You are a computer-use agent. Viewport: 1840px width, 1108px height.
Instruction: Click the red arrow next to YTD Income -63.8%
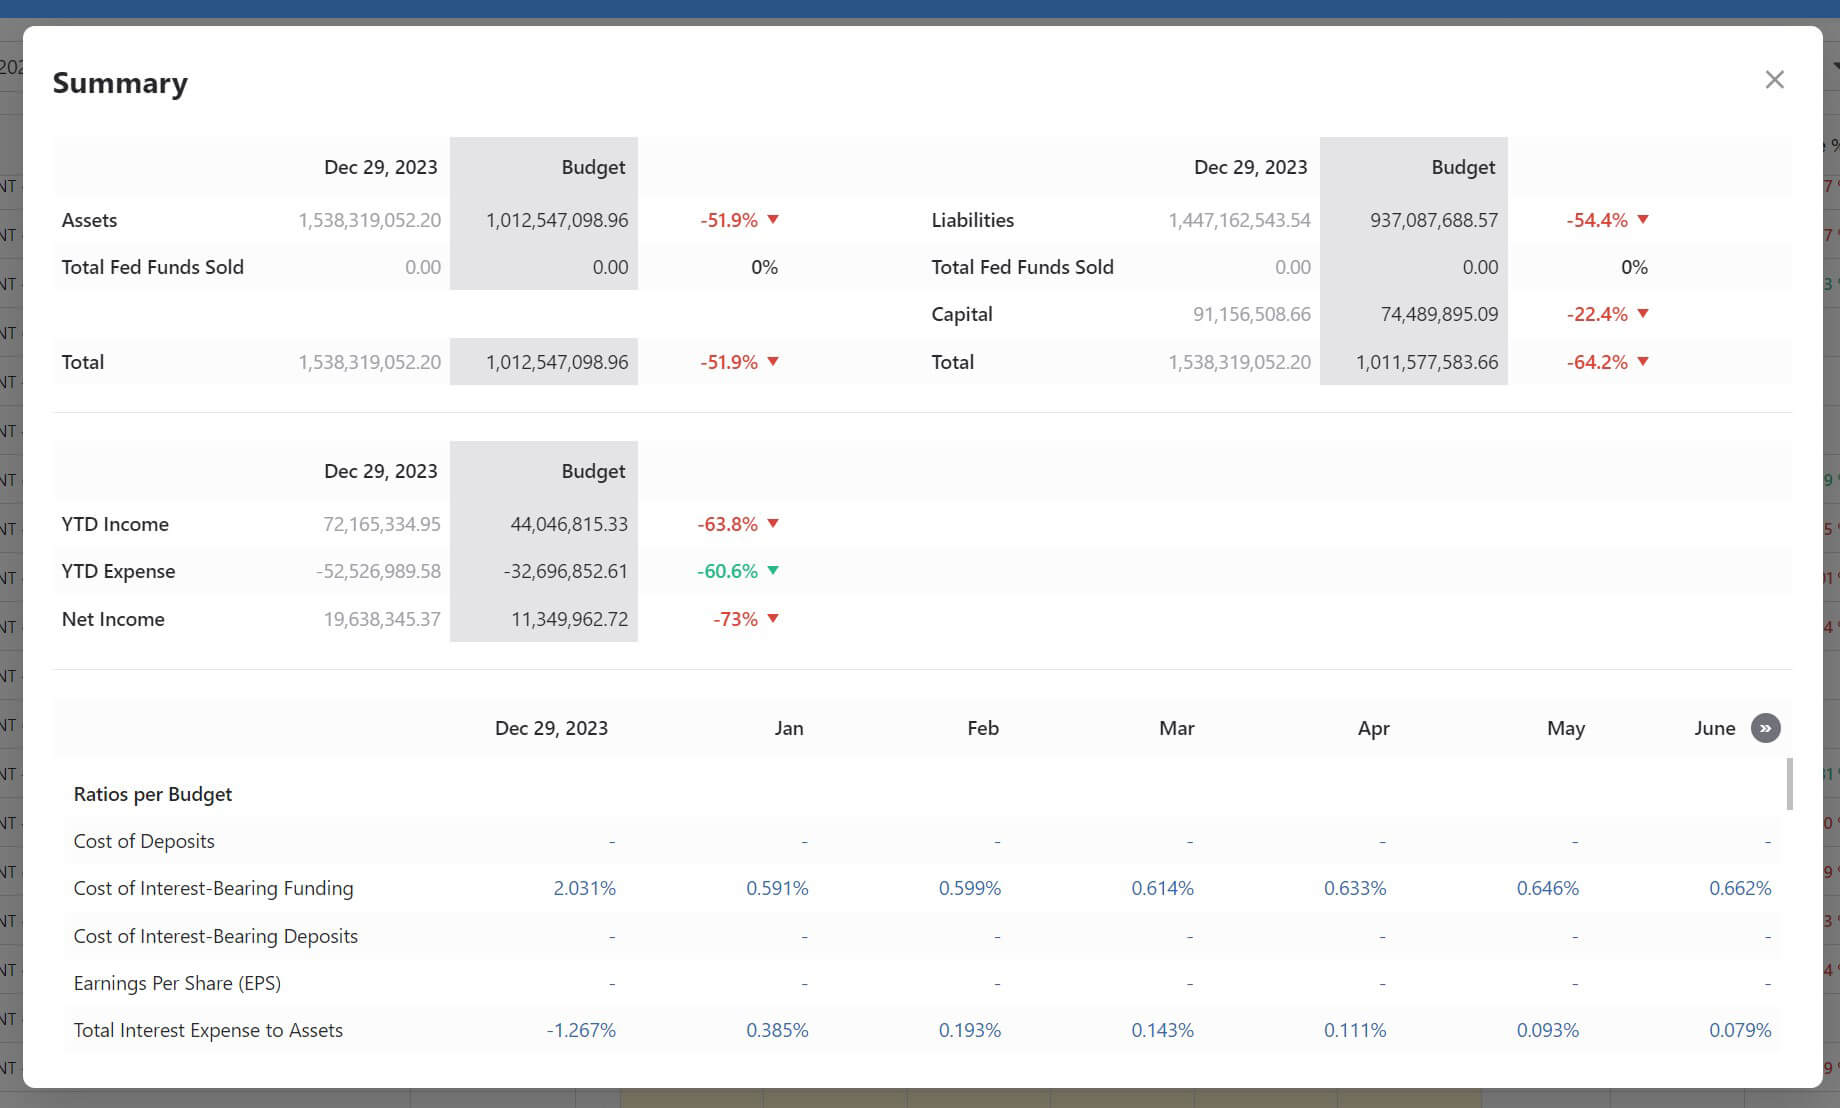tap(773, 524)
